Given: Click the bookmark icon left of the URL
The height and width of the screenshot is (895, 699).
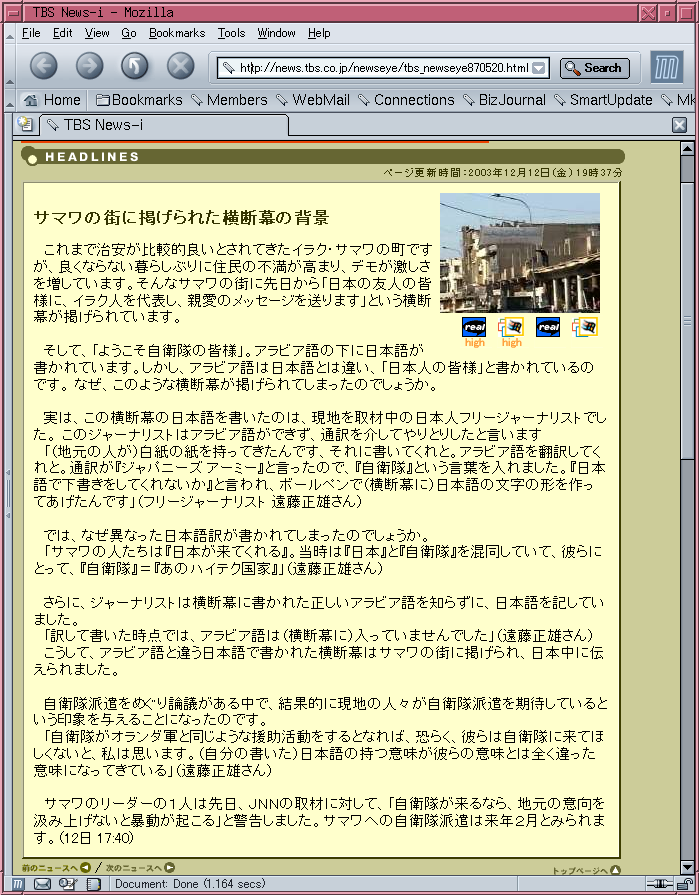Looking at the screenshot, I should (x=228, y=68).
